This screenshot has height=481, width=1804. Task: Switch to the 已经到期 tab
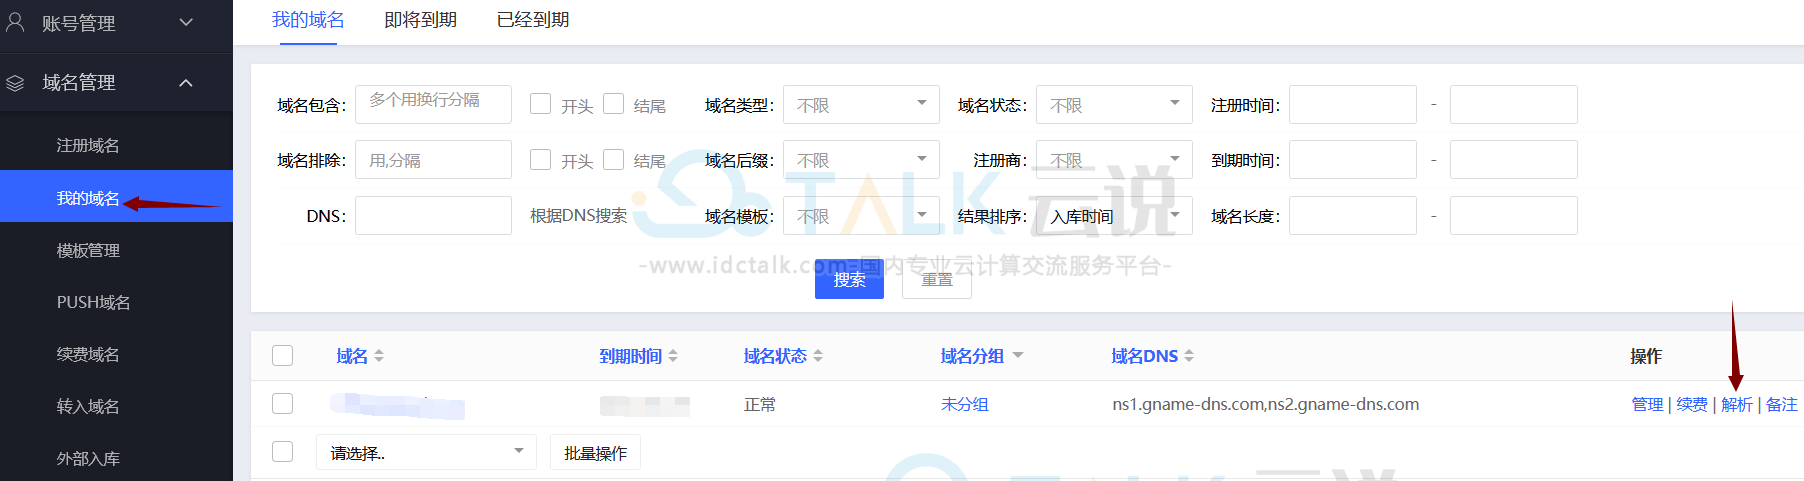click(533, 20)
